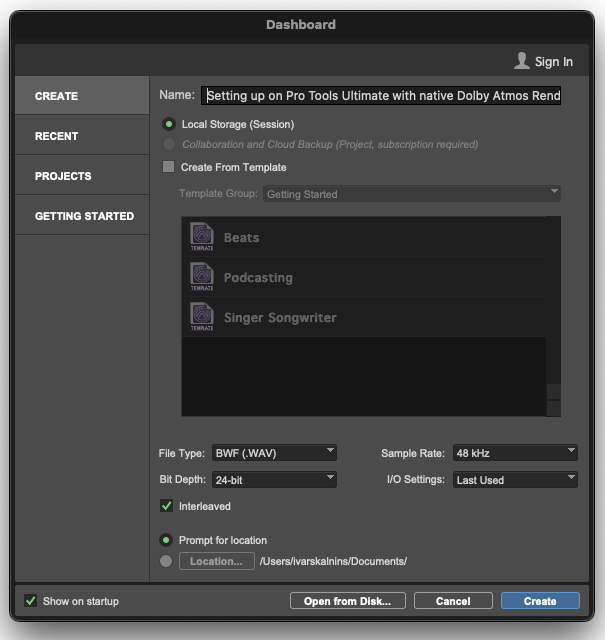The image size is (605, 640).
Task: Click the Cancel button
Action: pos(453,601)
